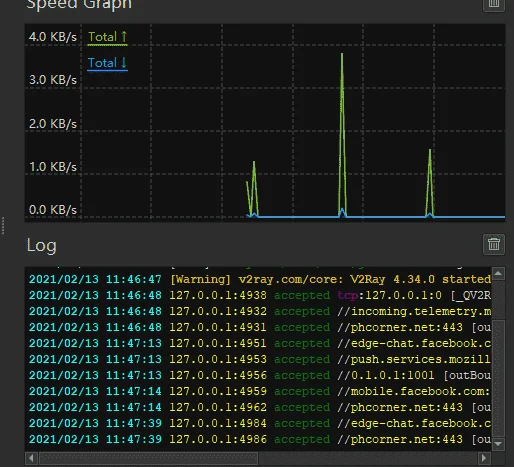
Task: Click the log scroll left arrow
Action: pos(31,458)
